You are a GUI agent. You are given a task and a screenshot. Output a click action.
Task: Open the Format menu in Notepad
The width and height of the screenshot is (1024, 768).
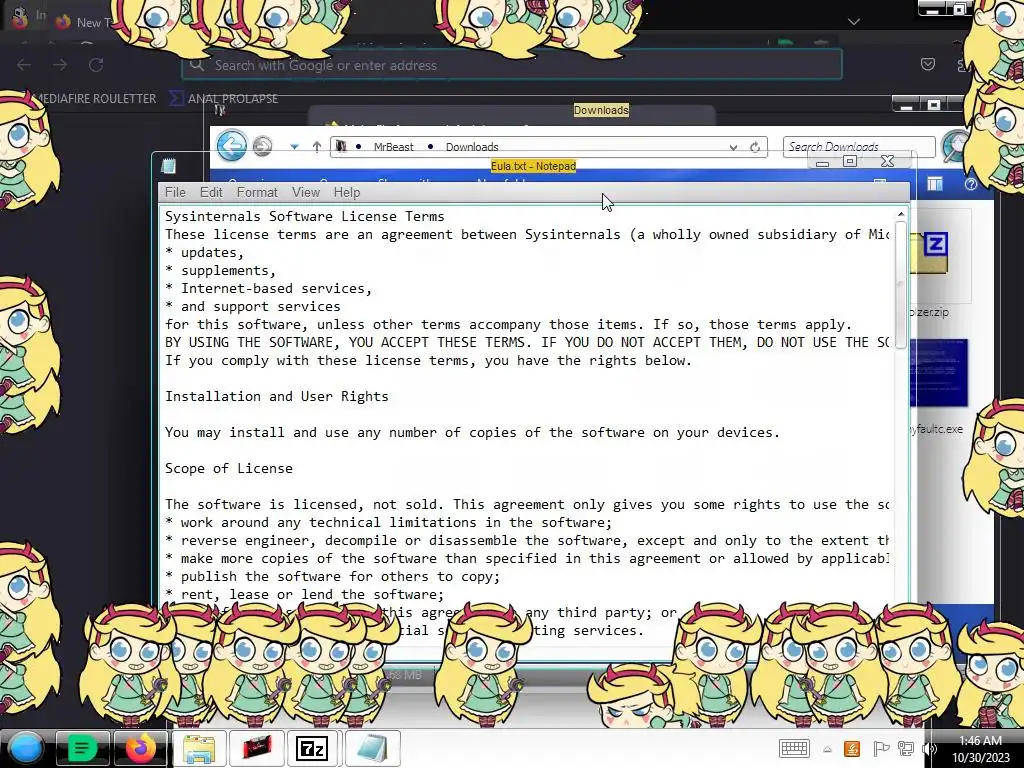point(257,193)
